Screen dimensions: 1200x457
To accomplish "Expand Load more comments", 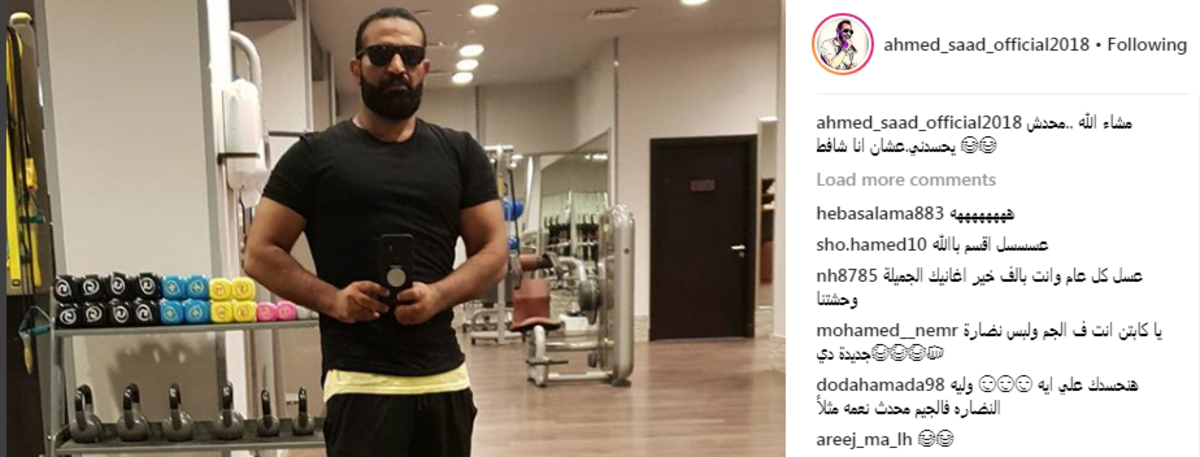I will click(x=906, y=180).
